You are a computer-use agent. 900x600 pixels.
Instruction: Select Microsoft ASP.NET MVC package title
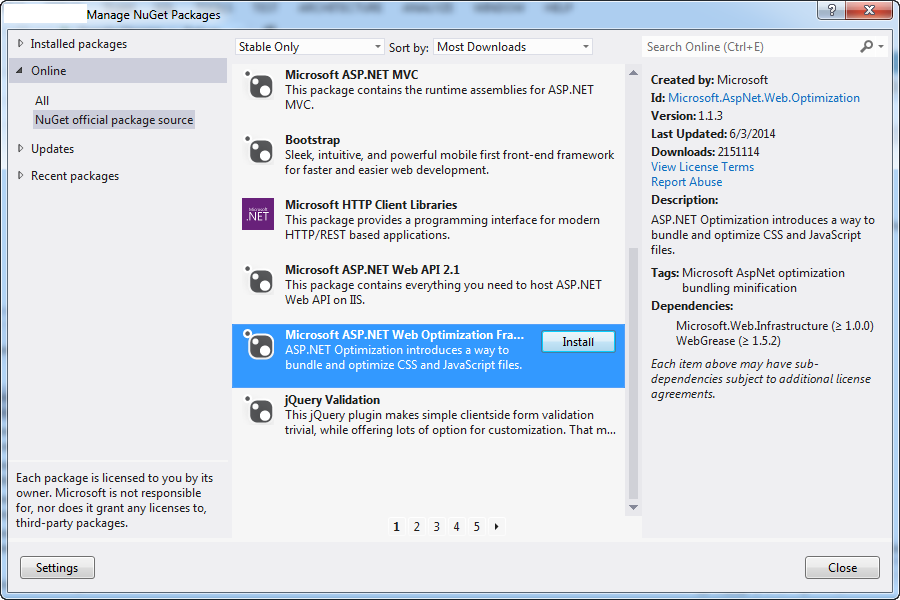point(352,75)
